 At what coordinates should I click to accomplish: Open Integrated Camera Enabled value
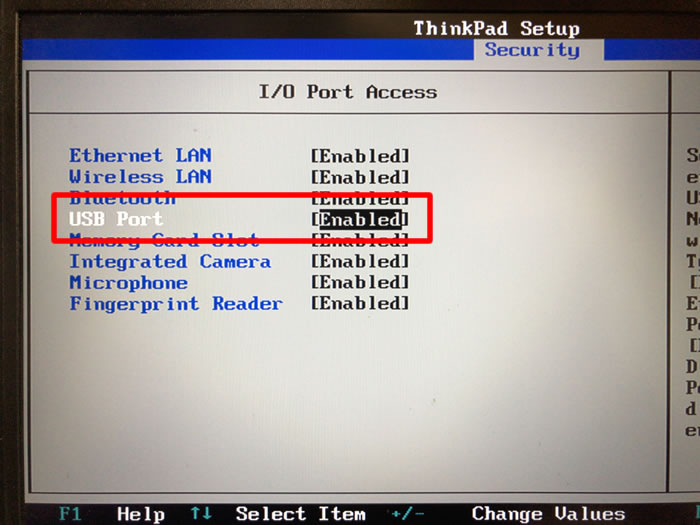tap(360, 262)
